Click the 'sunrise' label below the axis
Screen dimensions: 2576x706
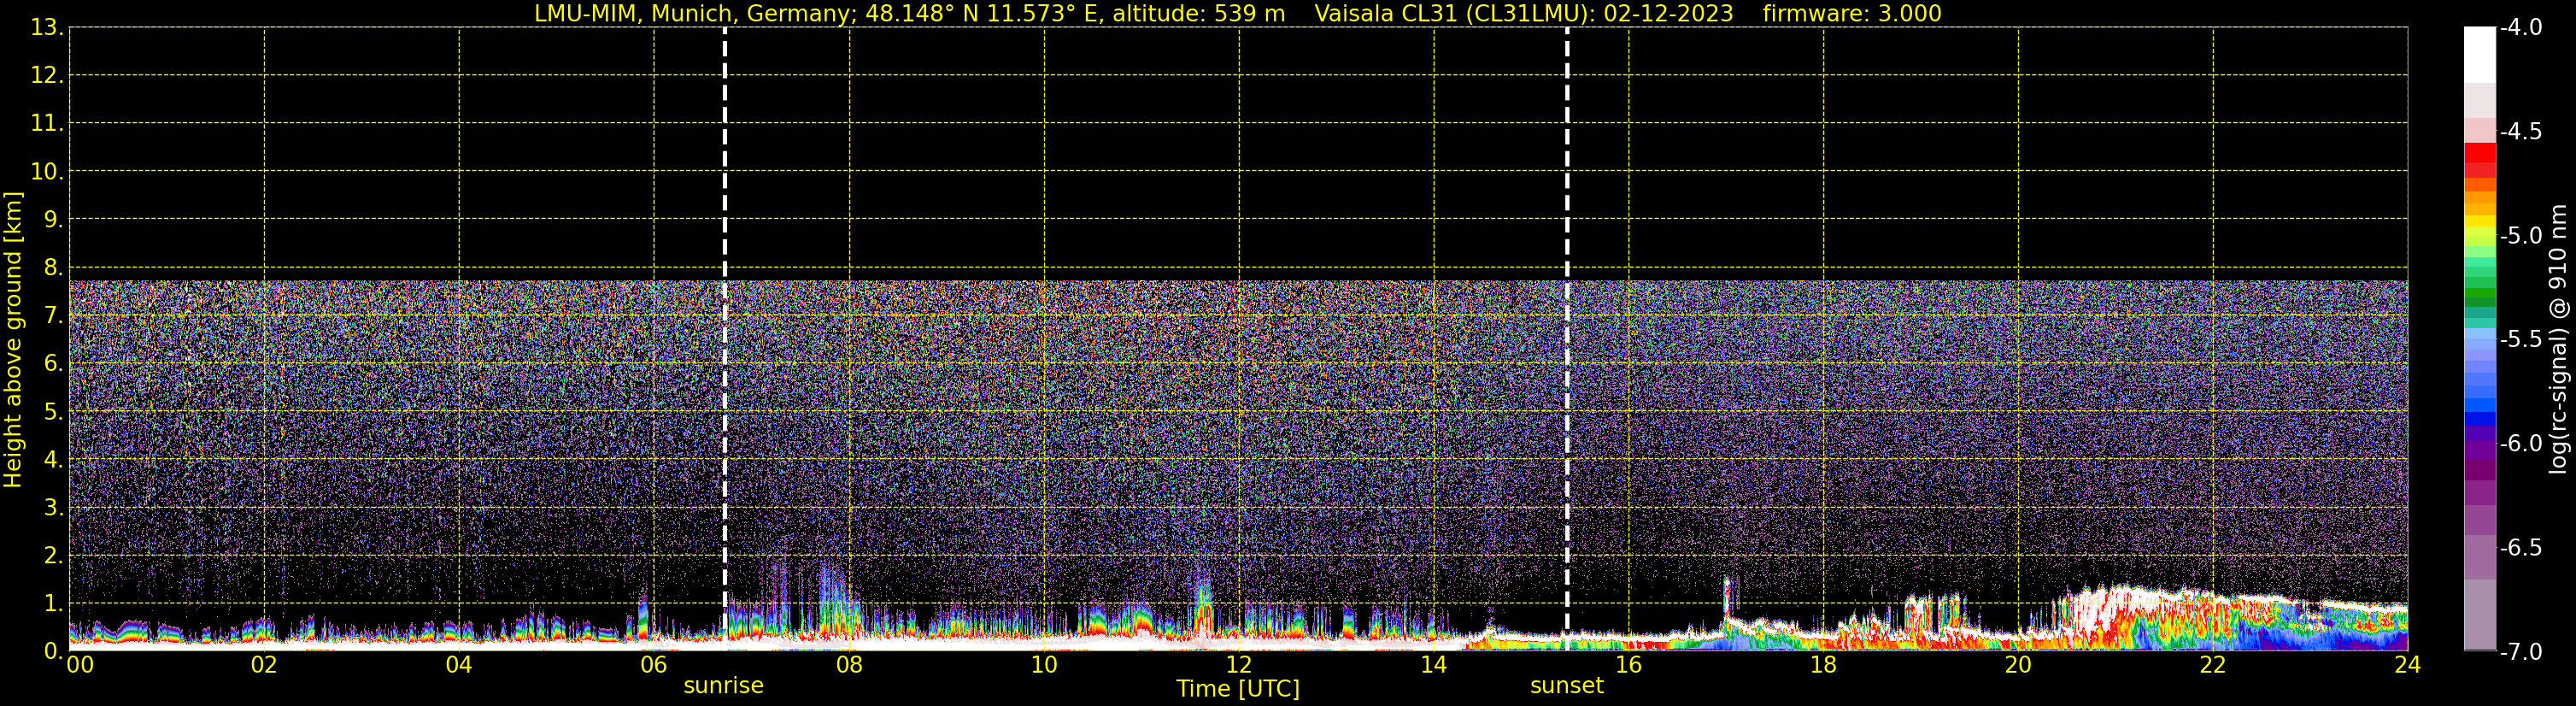coord(723,686)
